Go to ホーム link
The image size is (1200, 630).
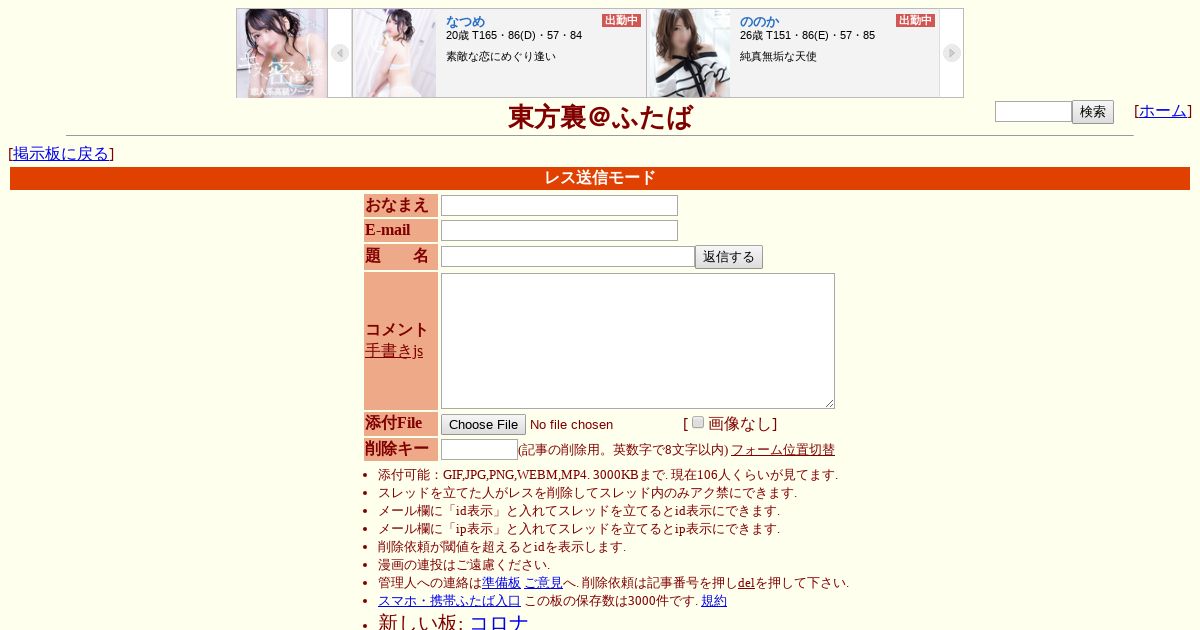[1163, 111]
